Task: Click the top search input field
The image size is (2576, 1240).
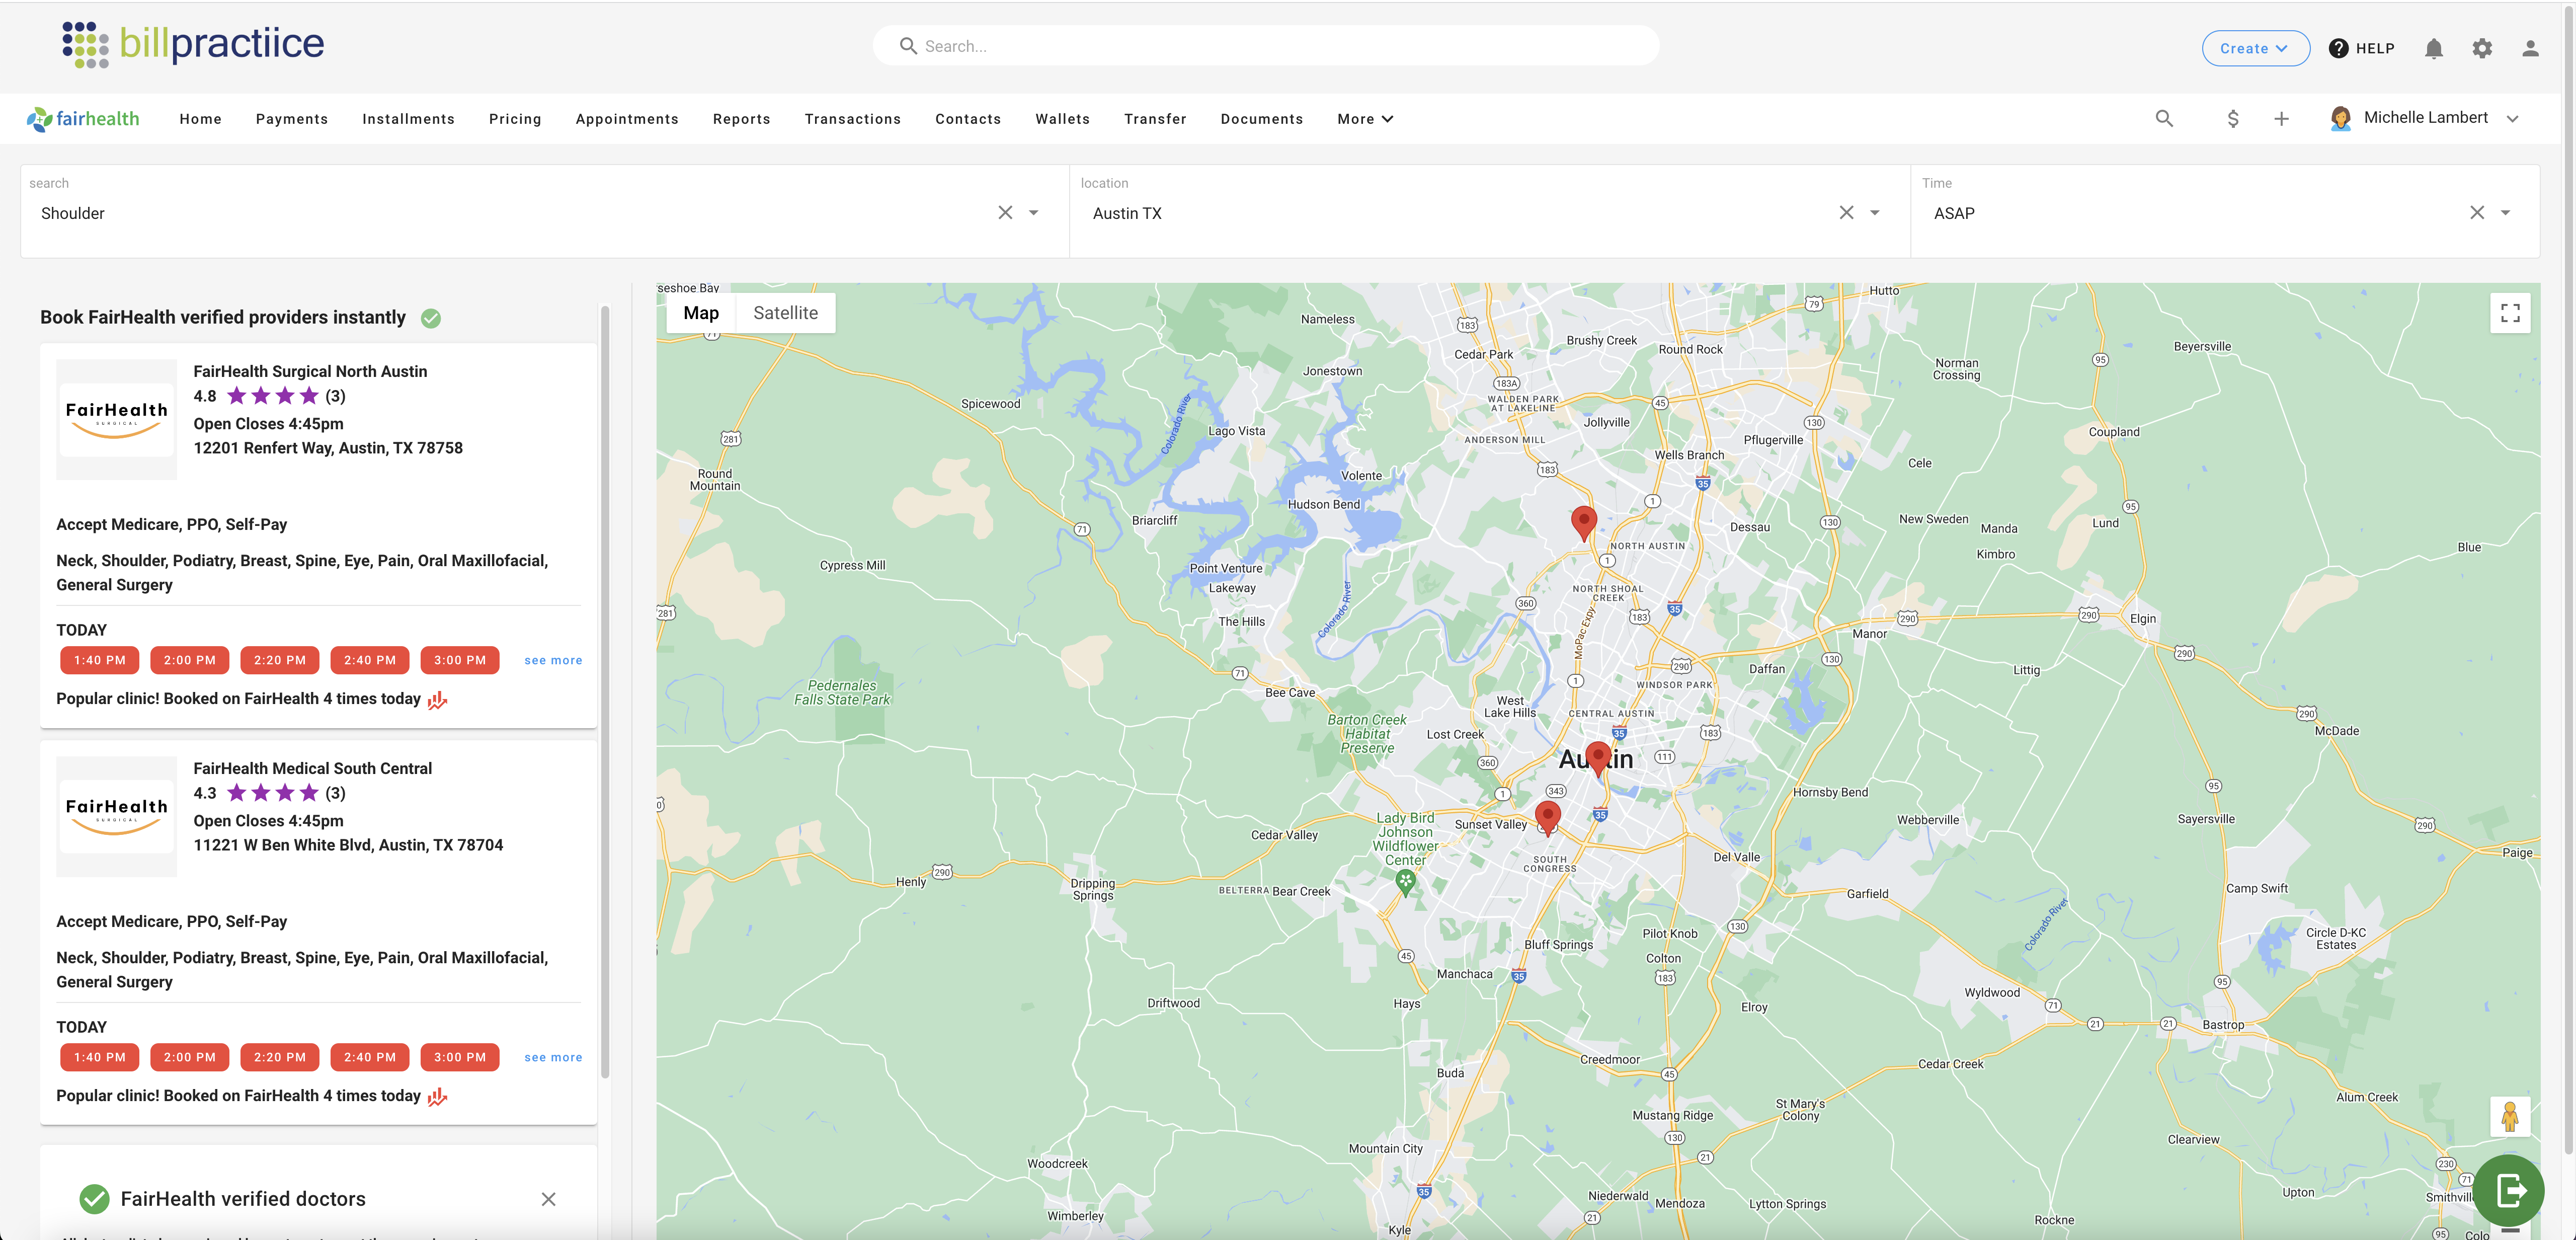Action: coord(1265,46)
